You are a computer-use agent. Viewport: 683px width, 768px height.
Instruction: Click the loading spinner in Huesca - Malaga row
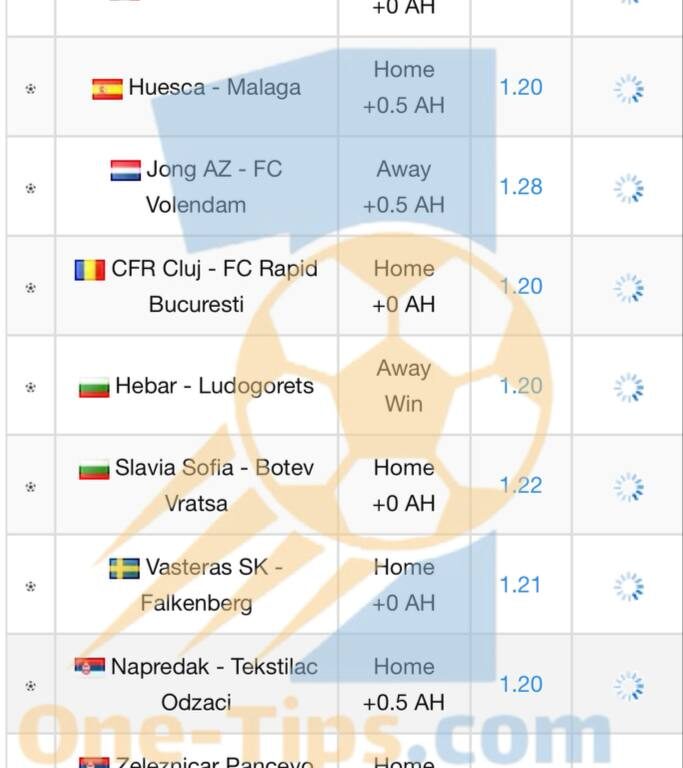[x=629, y=89]
